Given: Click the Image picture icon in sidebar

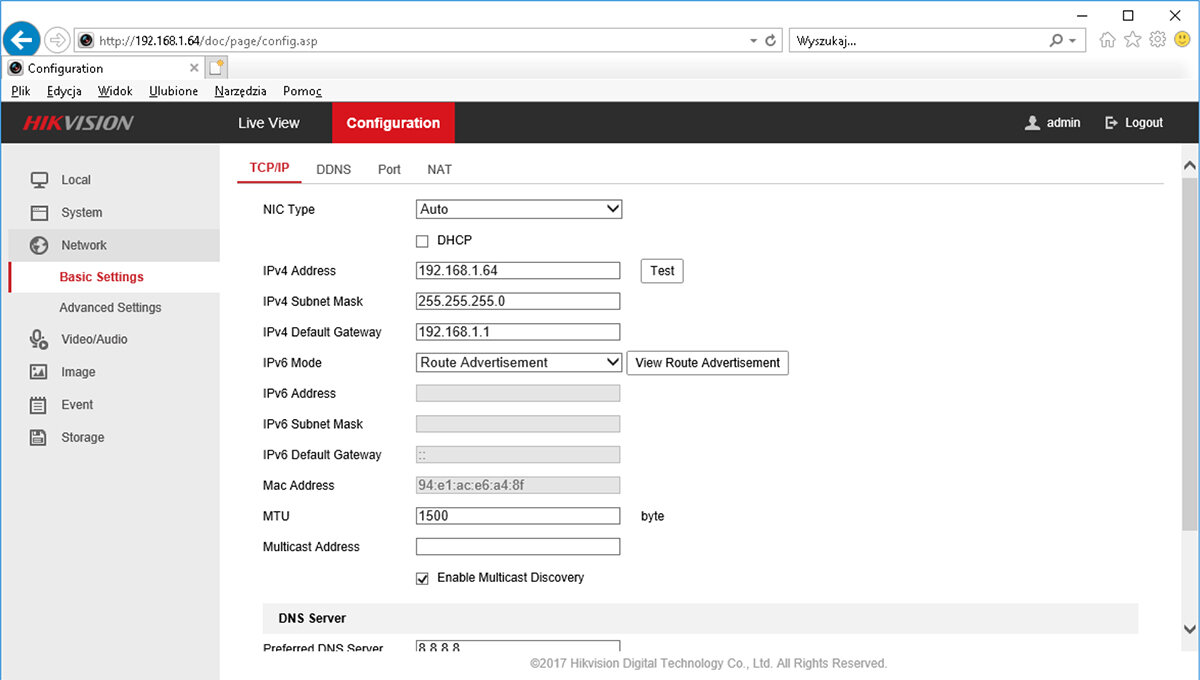Looking at the screenshot, I should click(x=39, y=372).
